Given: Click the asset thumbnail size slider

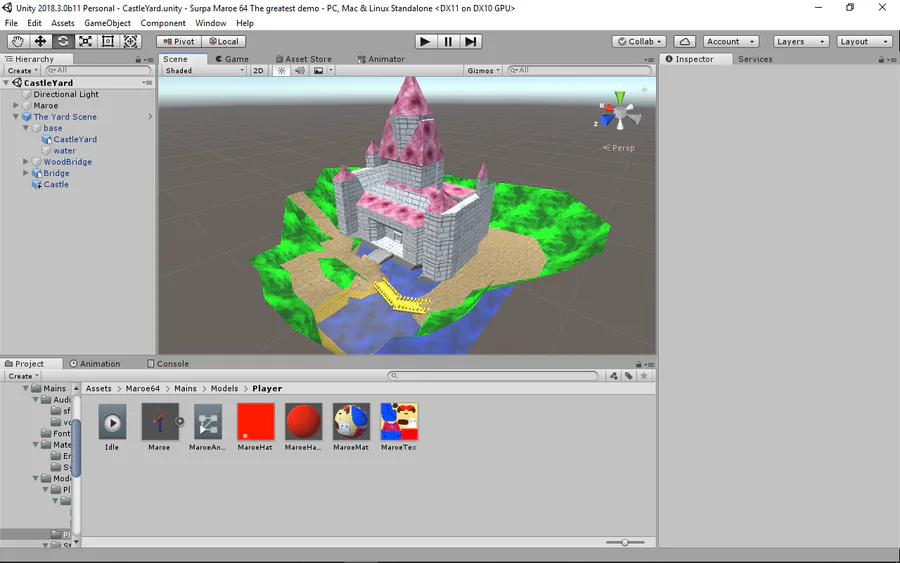Looking at the screenshot, I should (625, 542).
